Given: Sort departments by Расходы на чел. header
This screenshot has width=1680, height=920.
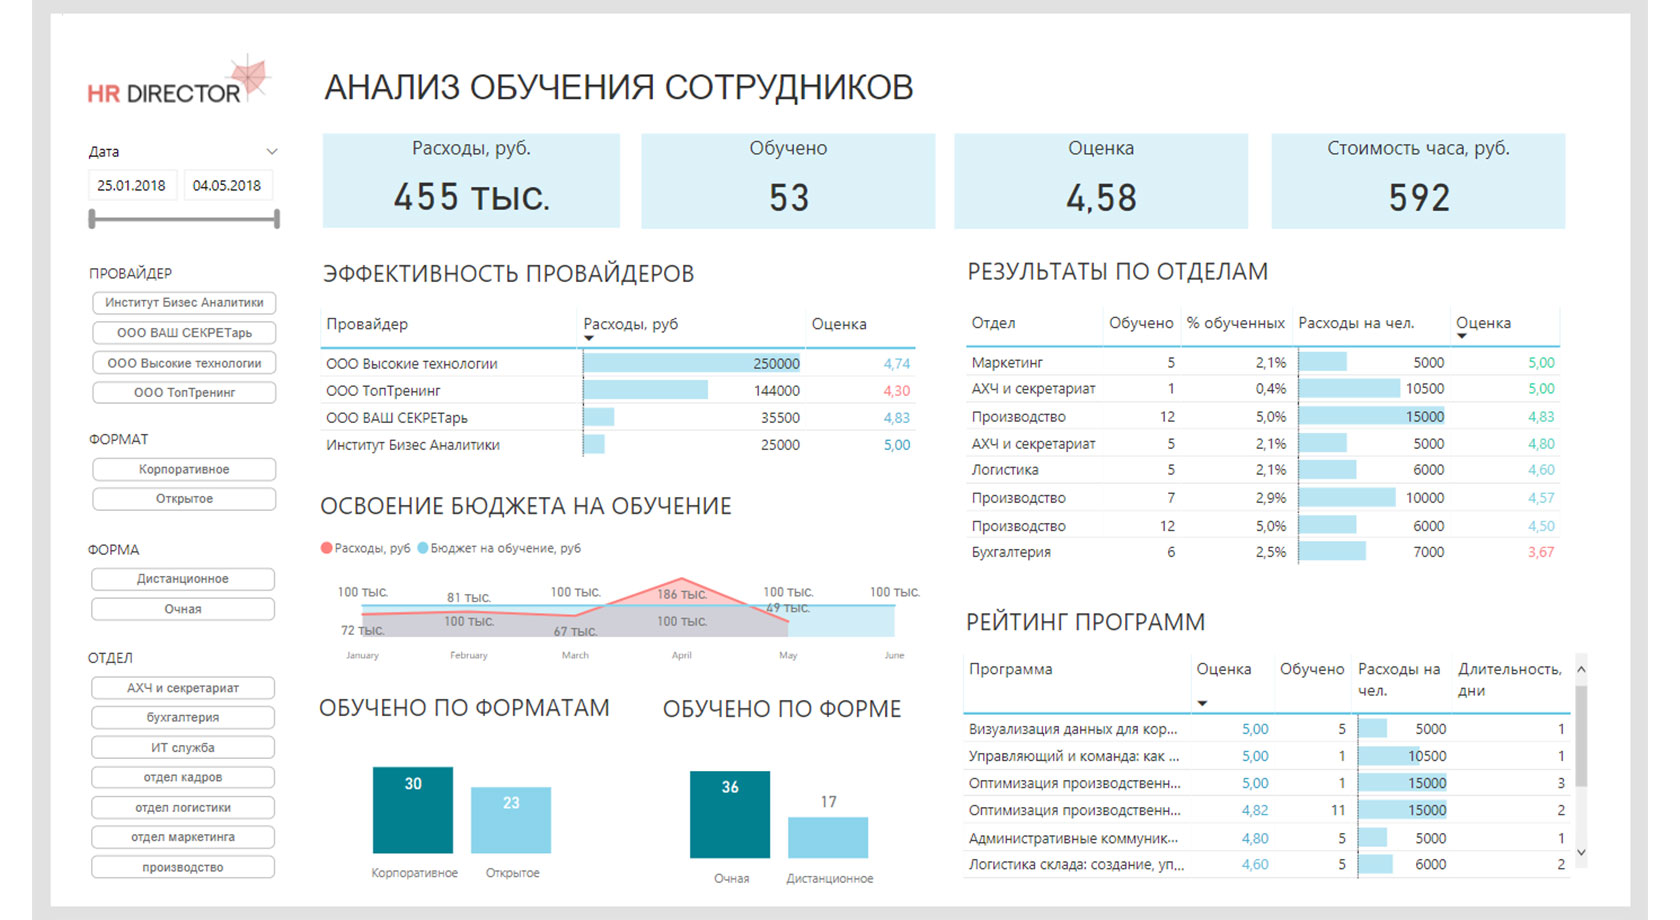Looking at the screenshot, I should (x=1356, y=323).
